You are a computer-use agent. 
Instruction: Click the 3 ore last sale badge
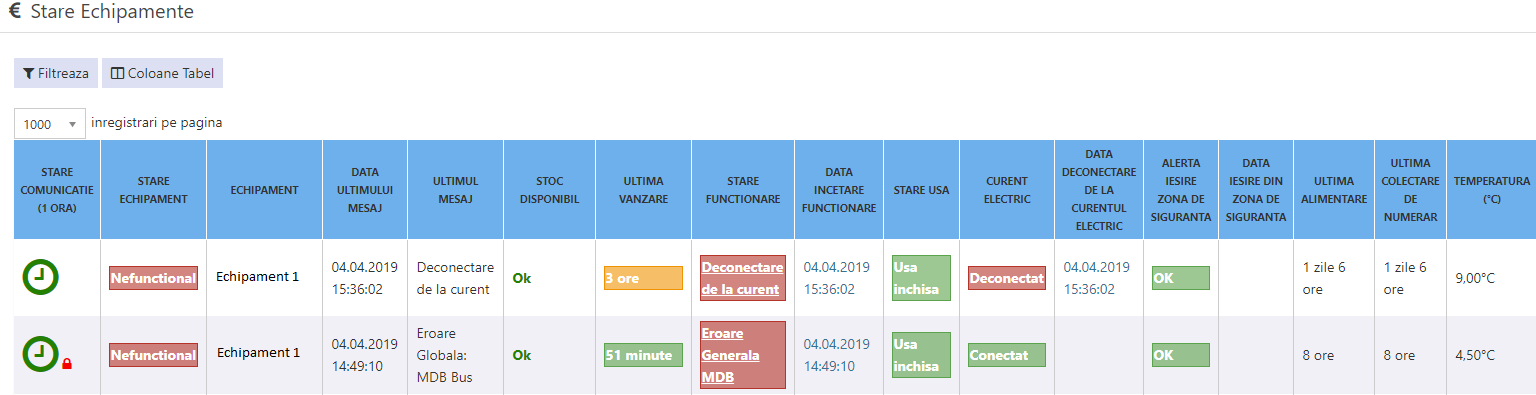(x=643, y=278)
